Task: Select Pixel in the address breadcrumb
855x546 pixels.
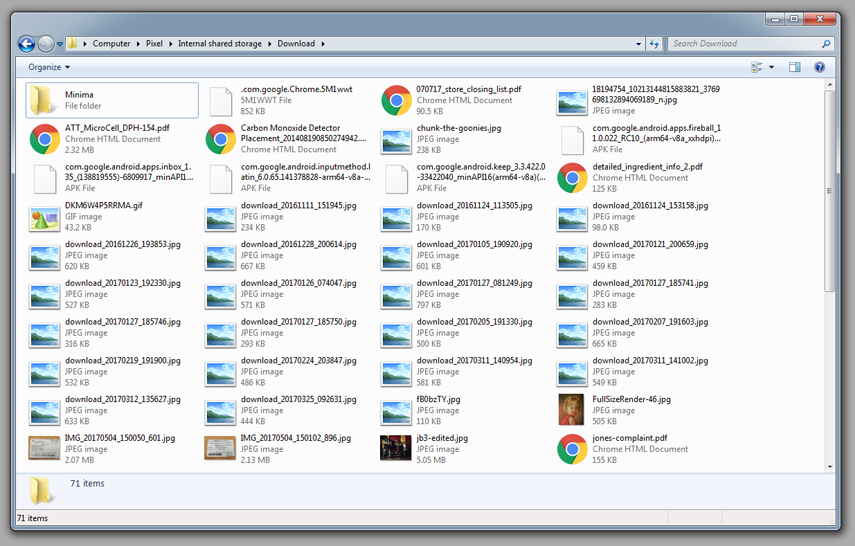Action: pos(154,44)
